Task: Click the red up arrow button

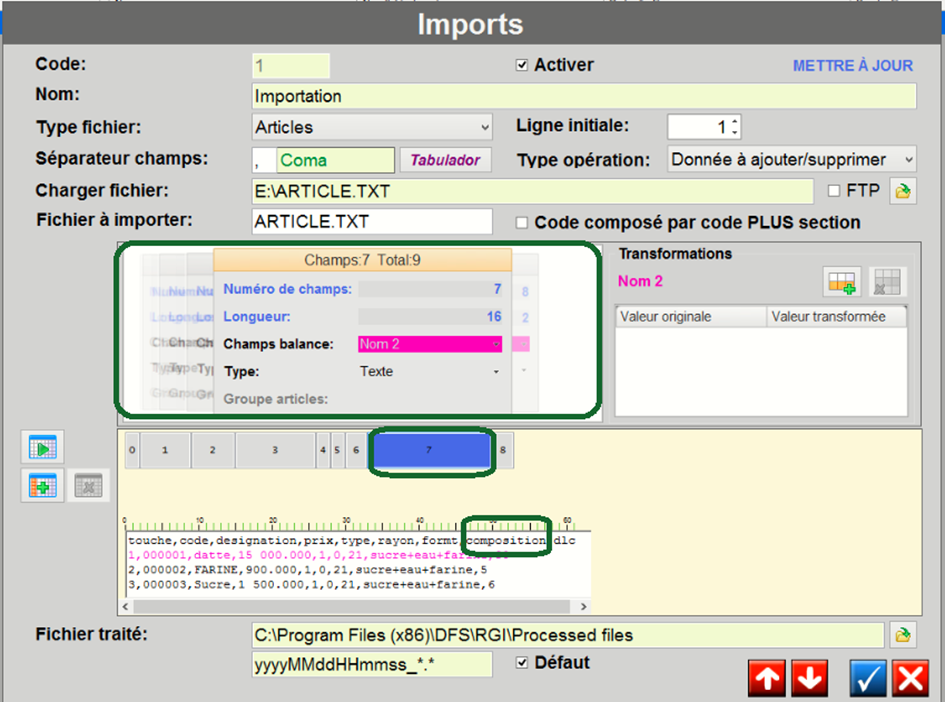Action: point(767,678)
